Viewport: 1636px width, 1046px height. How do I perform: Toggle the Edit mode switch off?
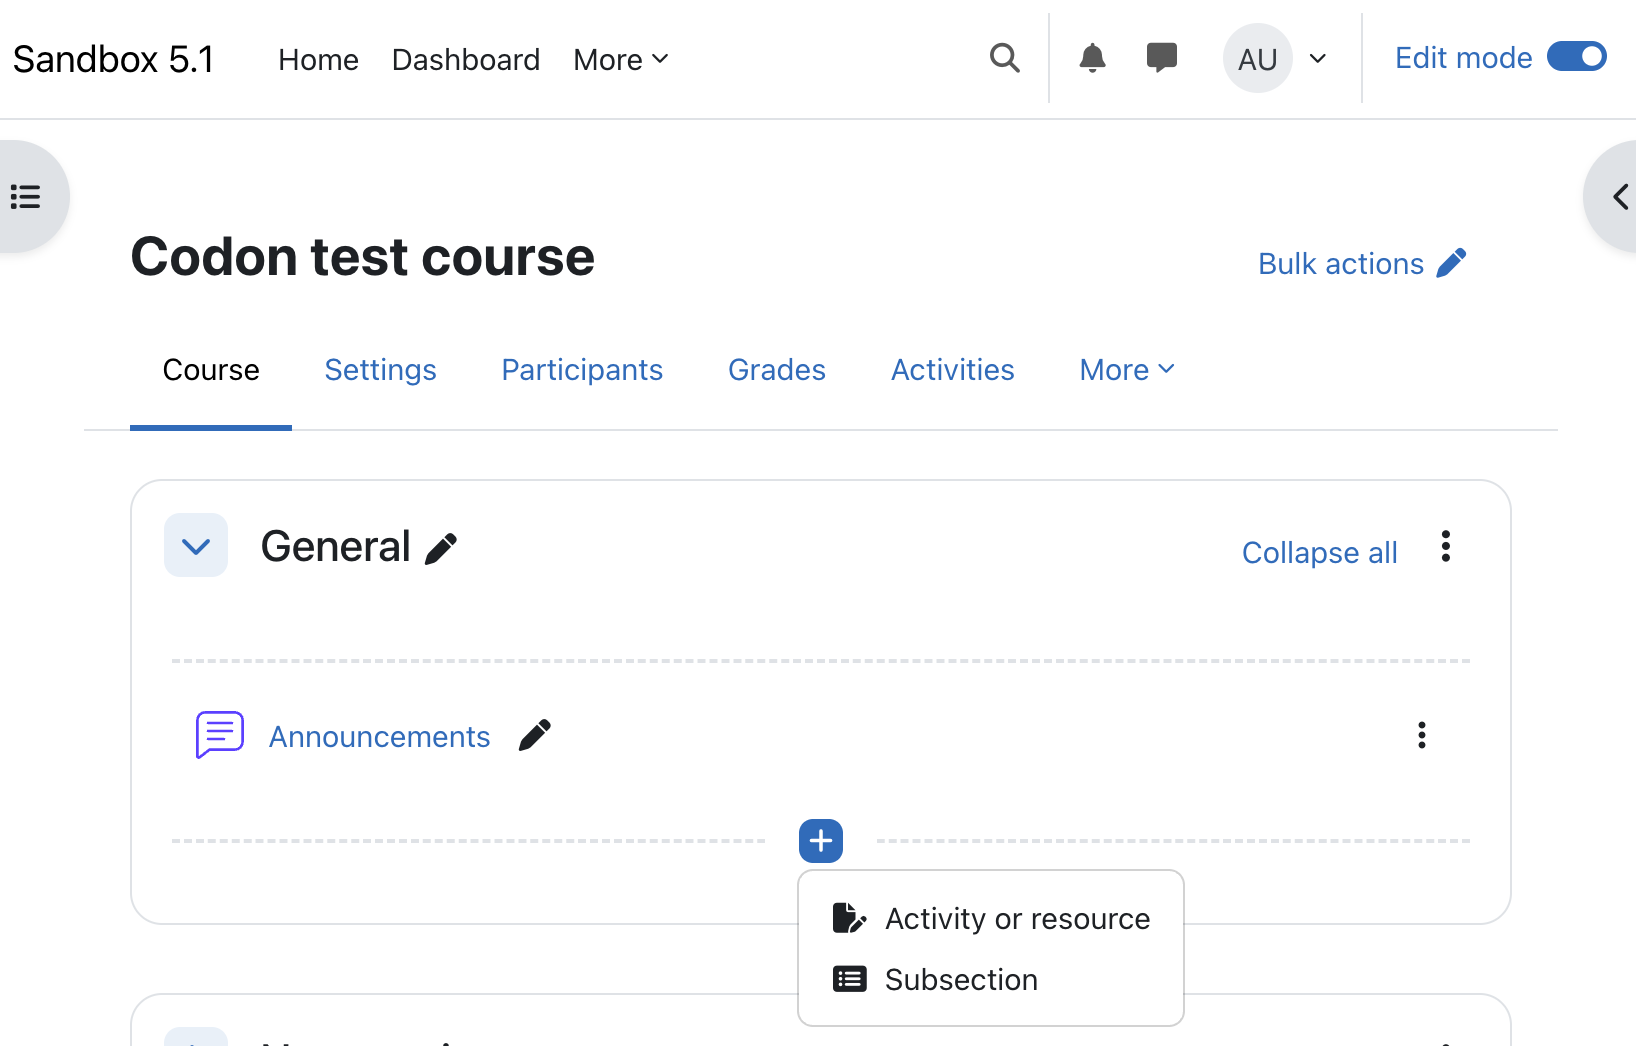click(x=1577, y=56)
